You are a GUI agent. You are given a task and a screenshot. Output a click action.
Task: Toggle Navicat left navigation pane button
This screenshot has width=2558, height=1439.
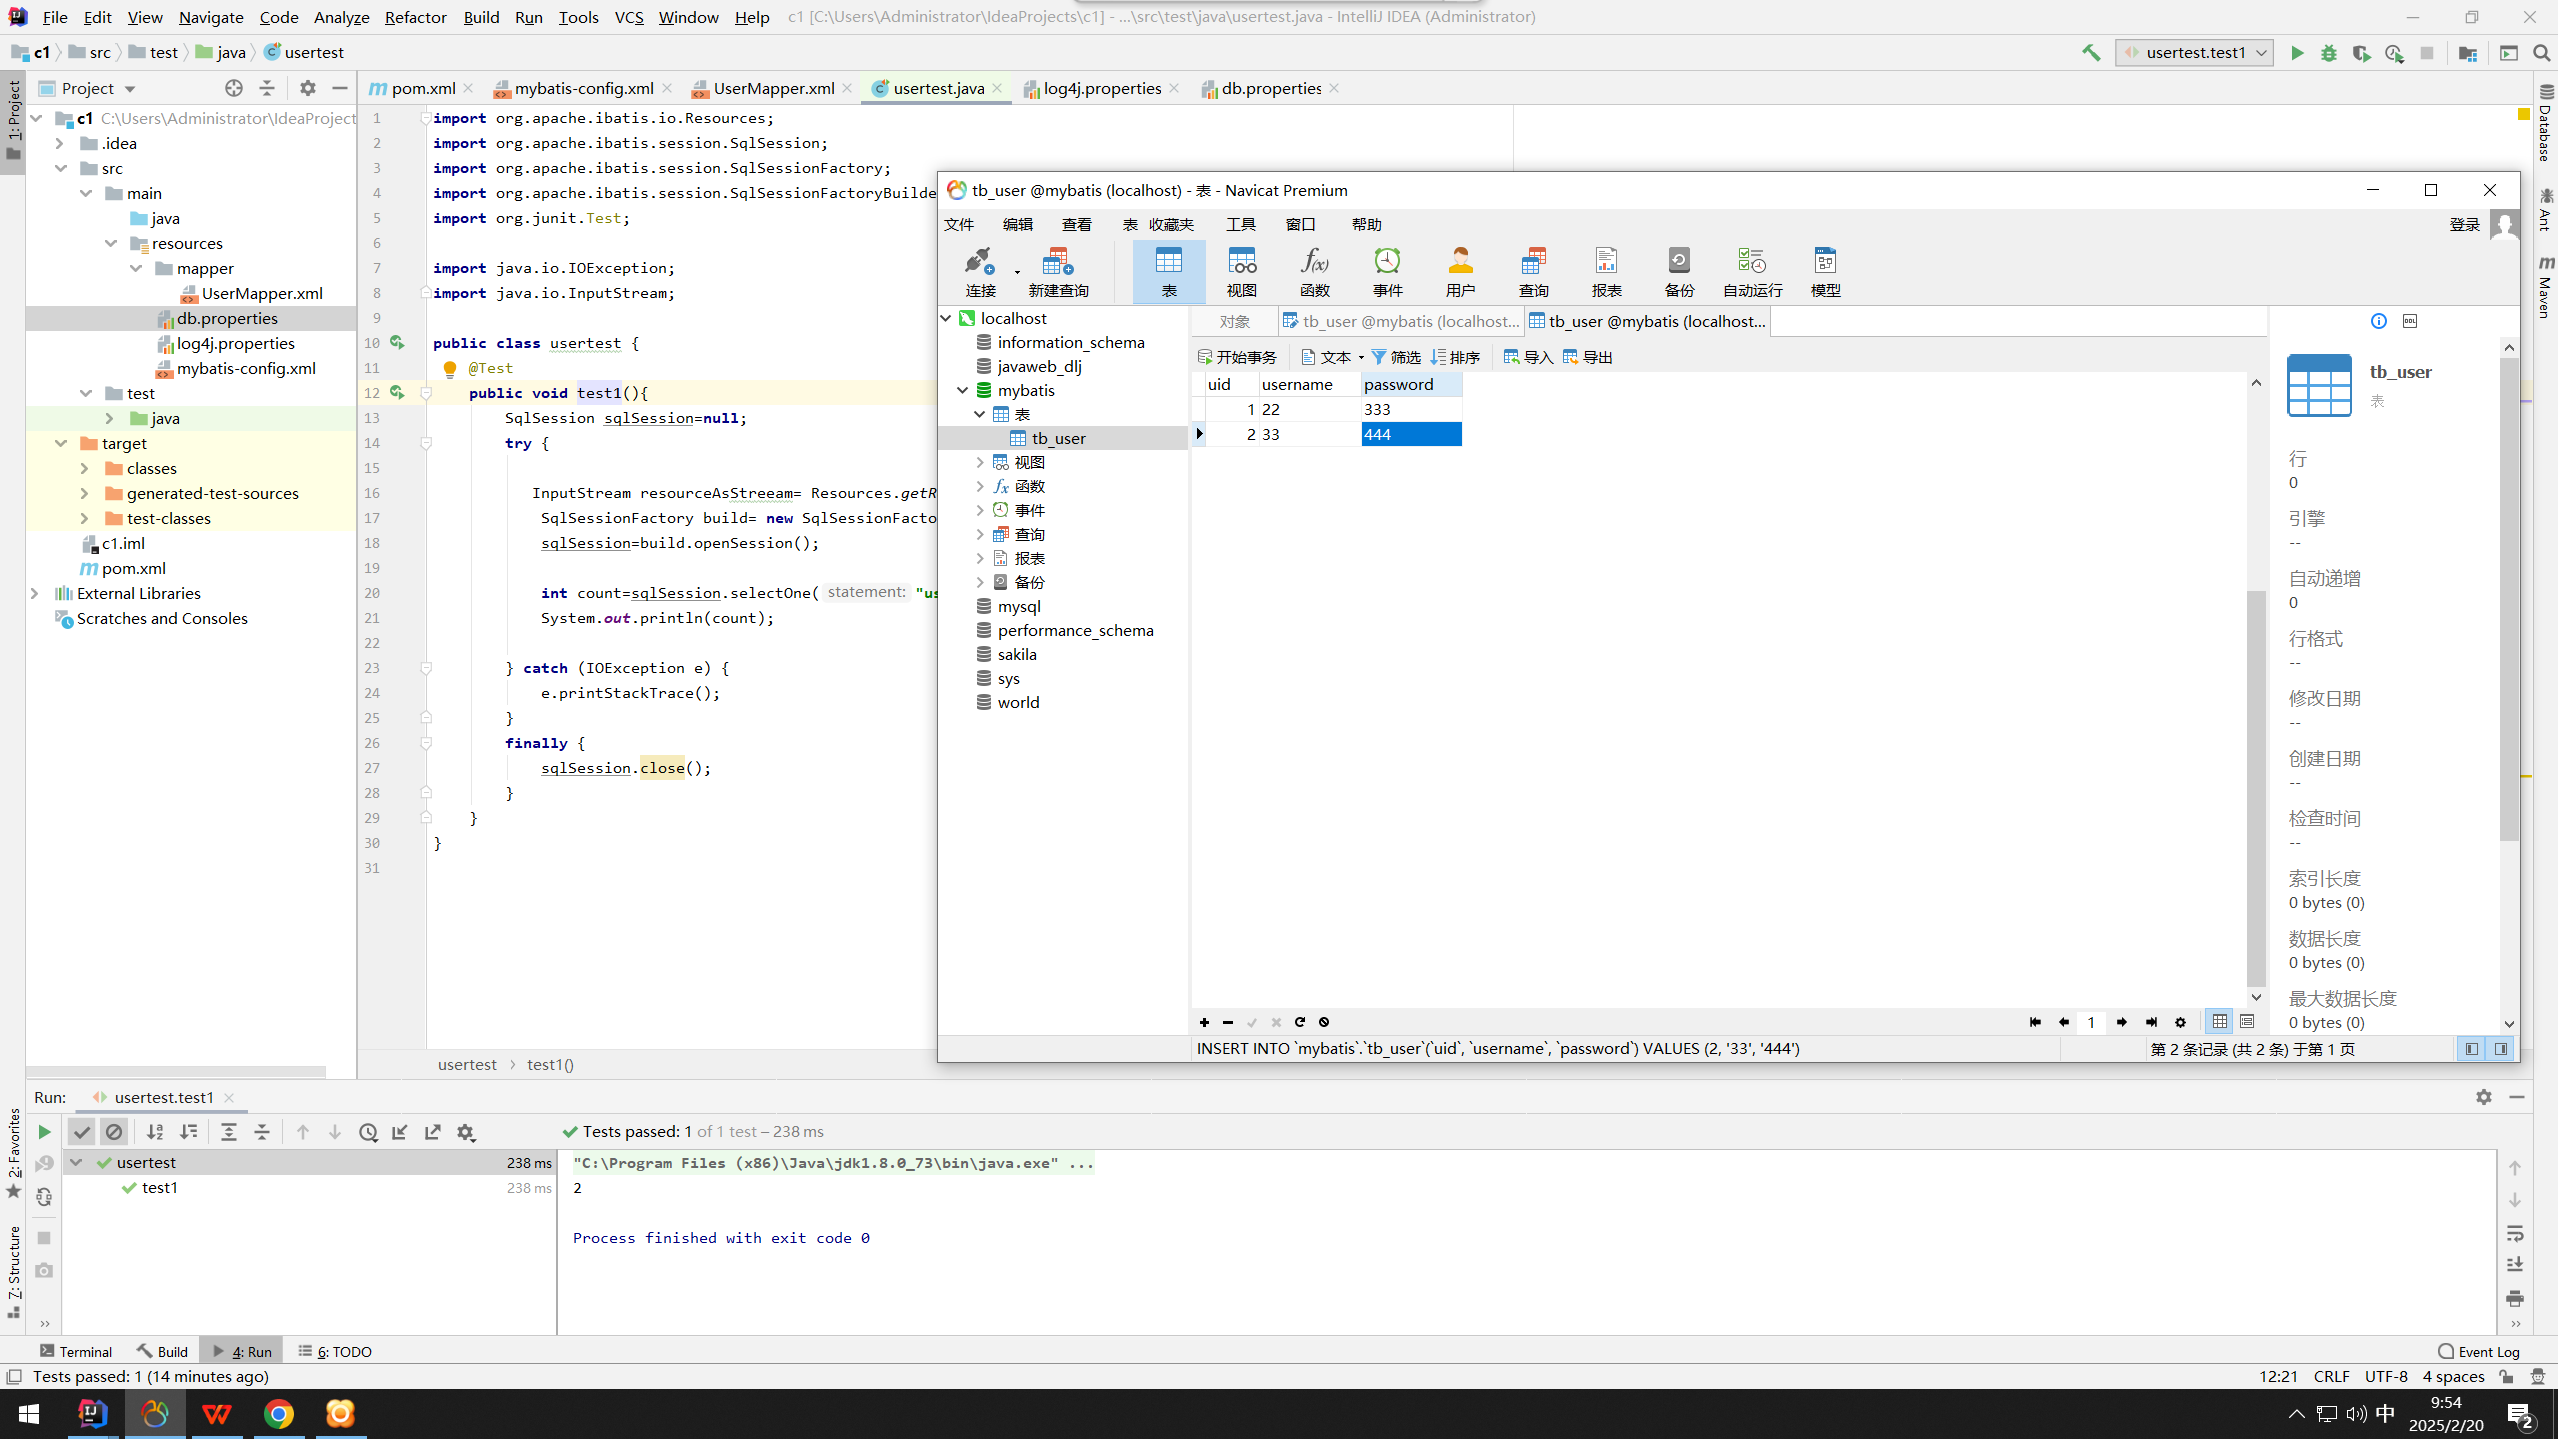pos(2472,1048)
